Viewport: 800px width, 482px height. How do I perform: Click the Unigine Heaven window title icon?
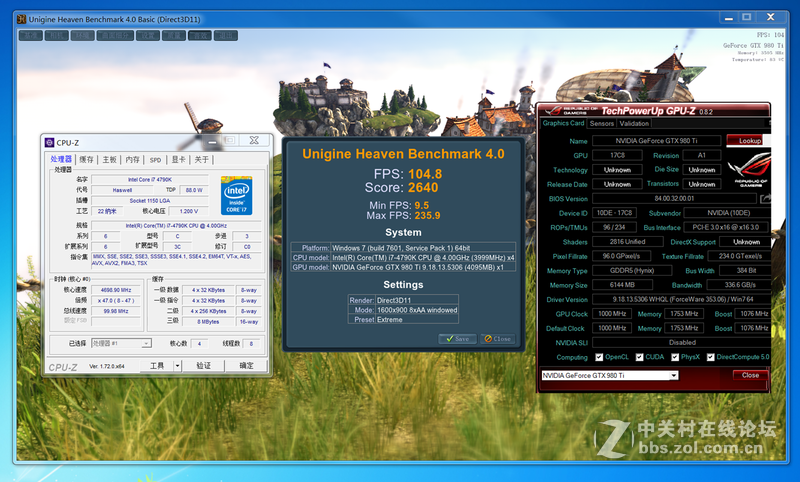point(21,19)
